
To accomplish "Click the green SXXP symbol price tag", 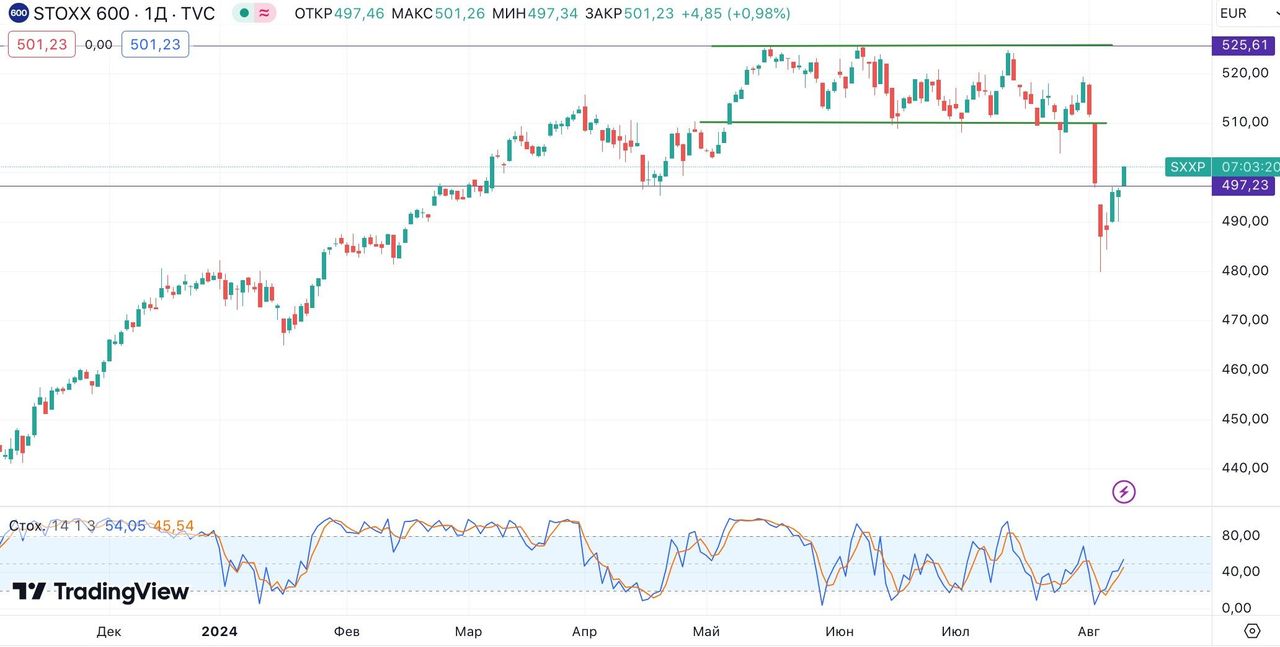I will [1187, 167].
